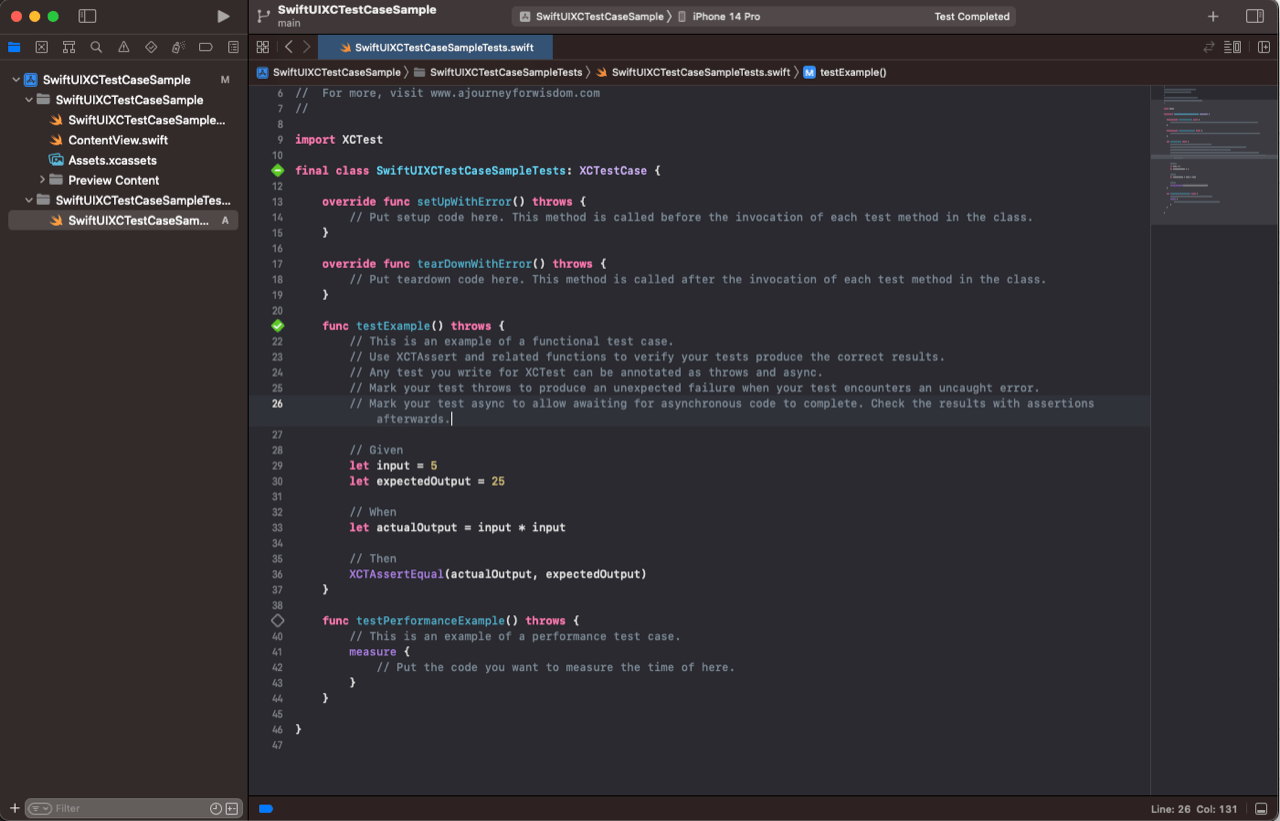The width and height of the screenshot is (1280, 821).
Task: Open the filter options menu in the navigator
Action: coord(40,808)
